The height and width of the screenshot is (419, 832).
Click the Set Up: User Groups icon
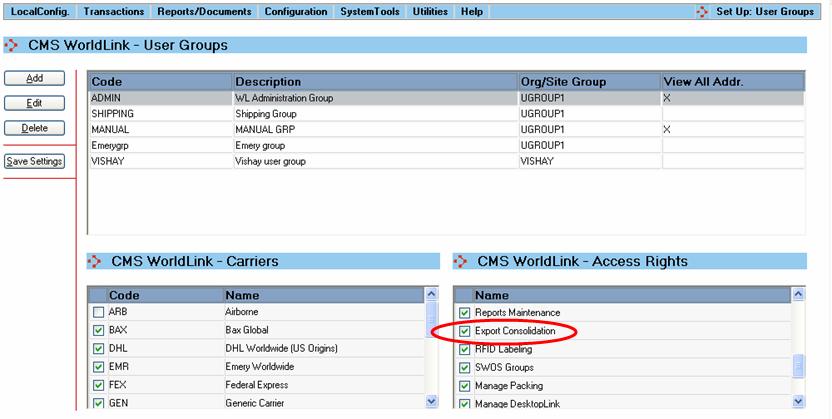pyautogui.click(x=698, y=12)
